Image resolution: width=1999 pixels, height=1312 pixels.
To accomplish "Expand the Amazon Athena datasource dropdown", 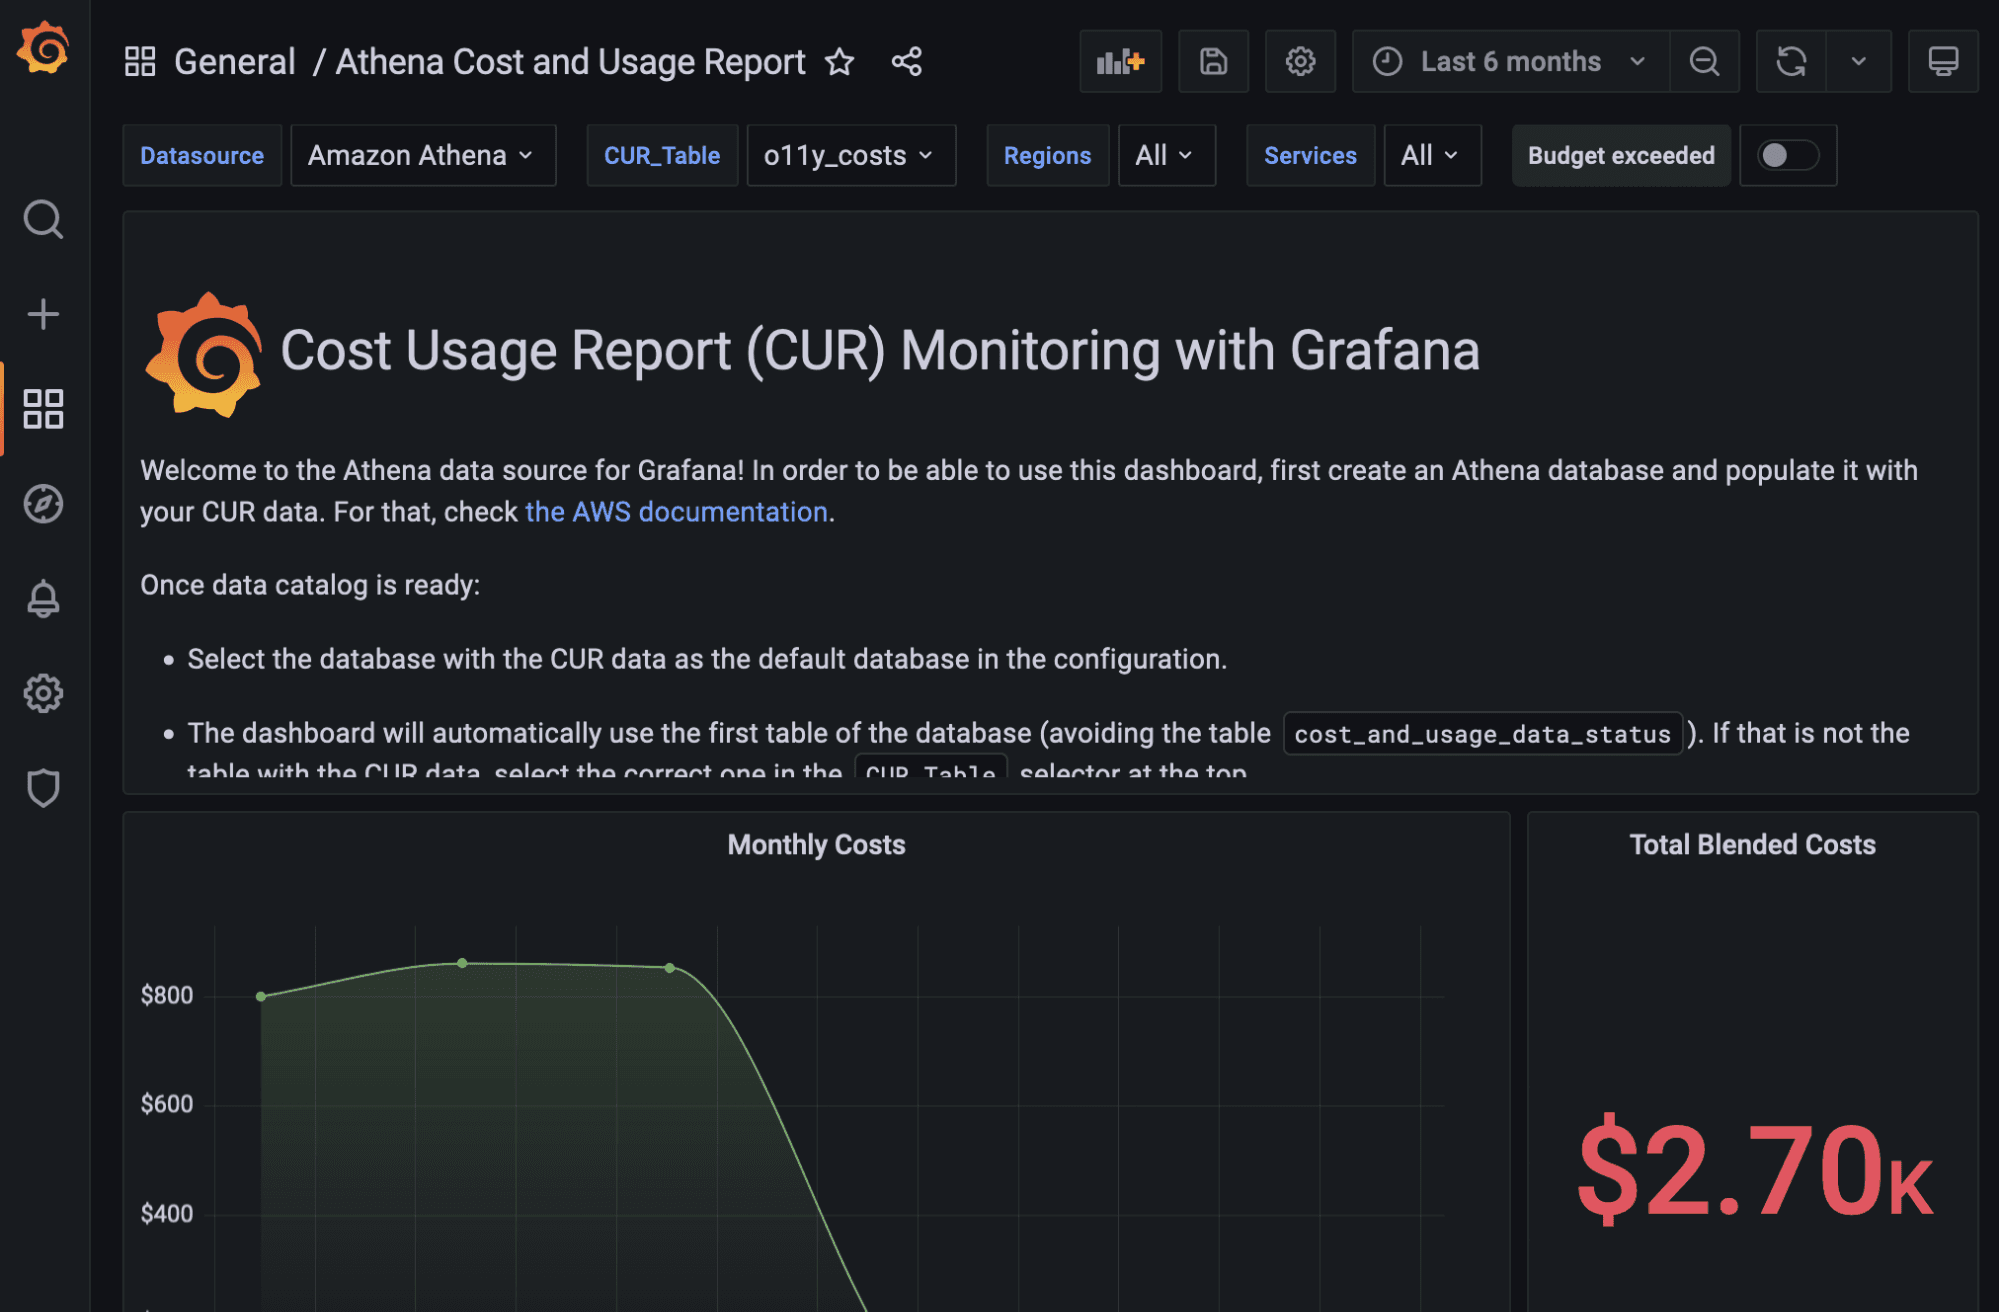I will pyautogui.click(x=421, y=155).
